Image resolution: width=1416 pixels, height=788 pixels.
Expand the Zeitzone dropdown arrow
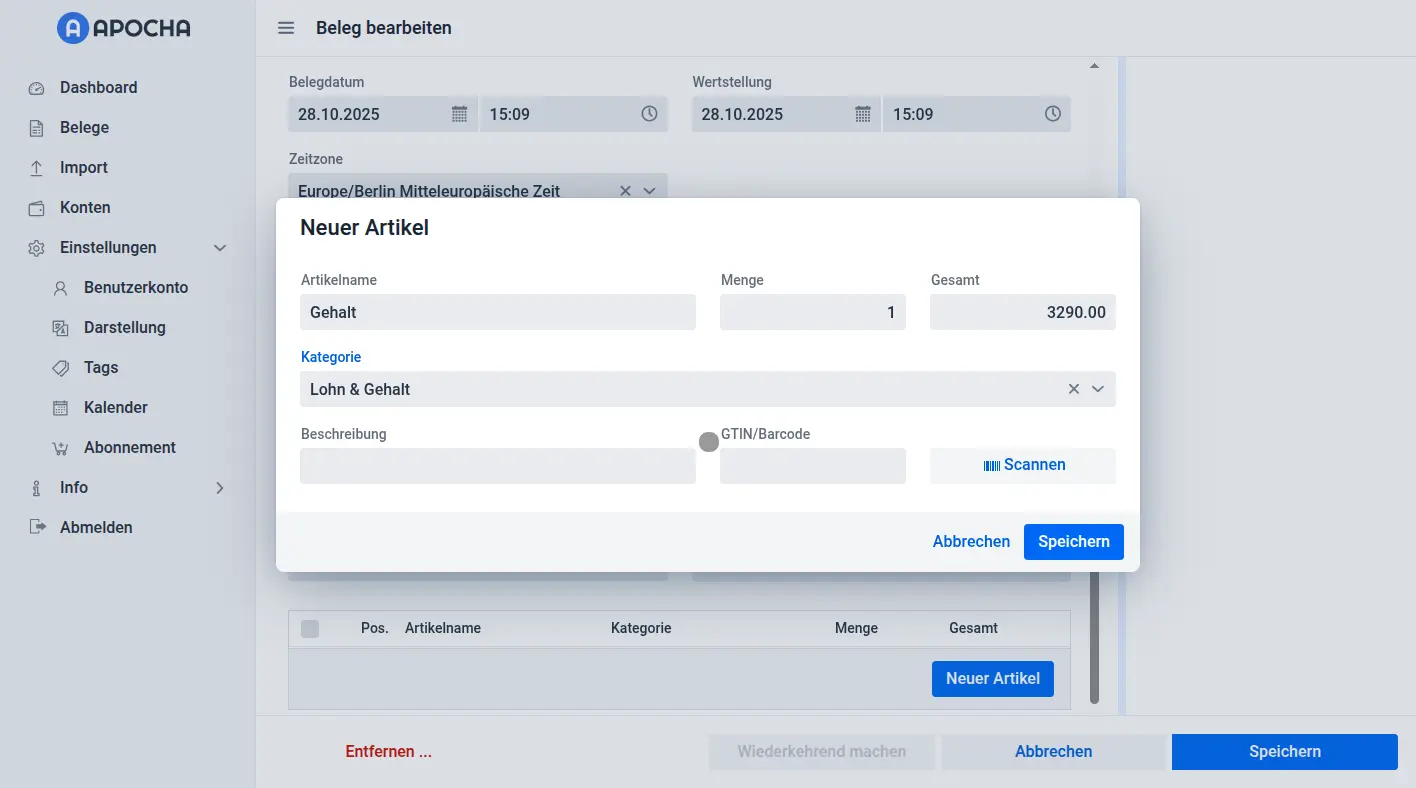pos(649,190)
